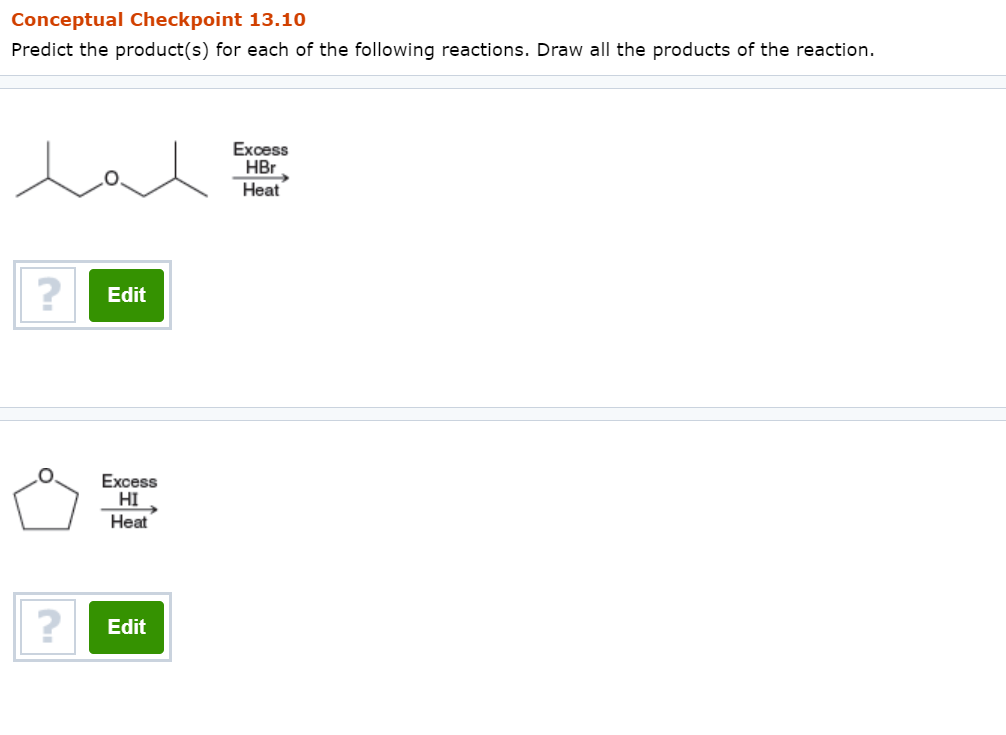Click the 'Heat' label under the HBr arrow
Image resolution: width=1006 pixels, height=735 pixels.
pos(261,191)
